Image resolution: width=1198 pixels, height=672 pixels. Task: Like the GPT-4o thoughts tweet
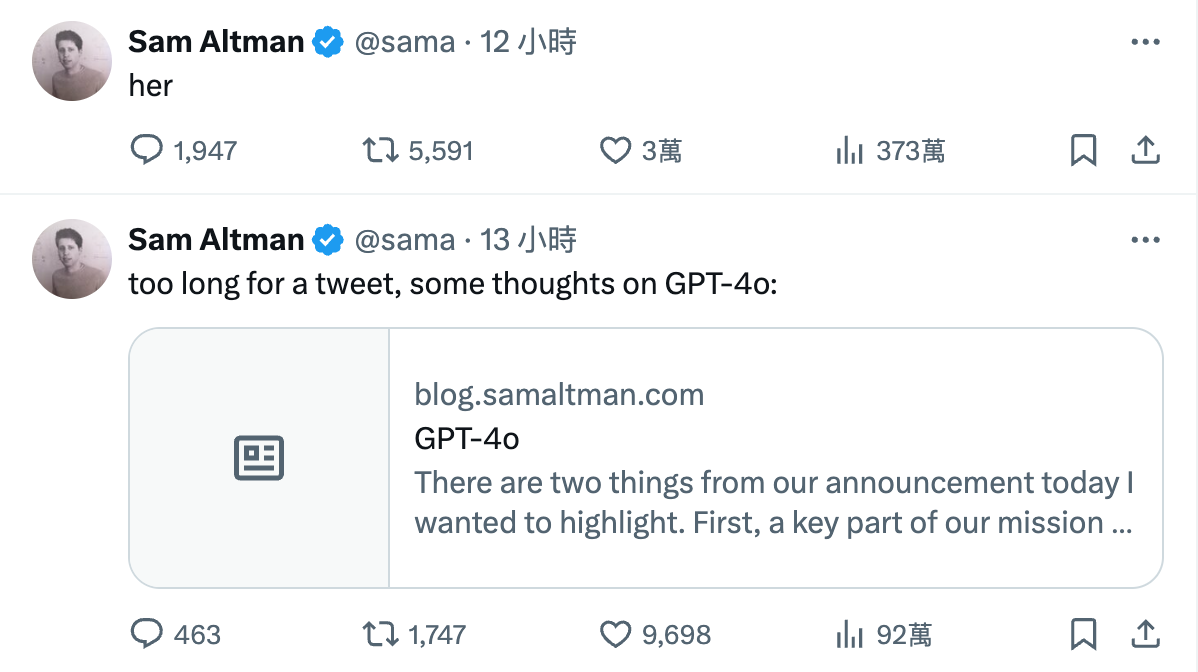(615, 634)
